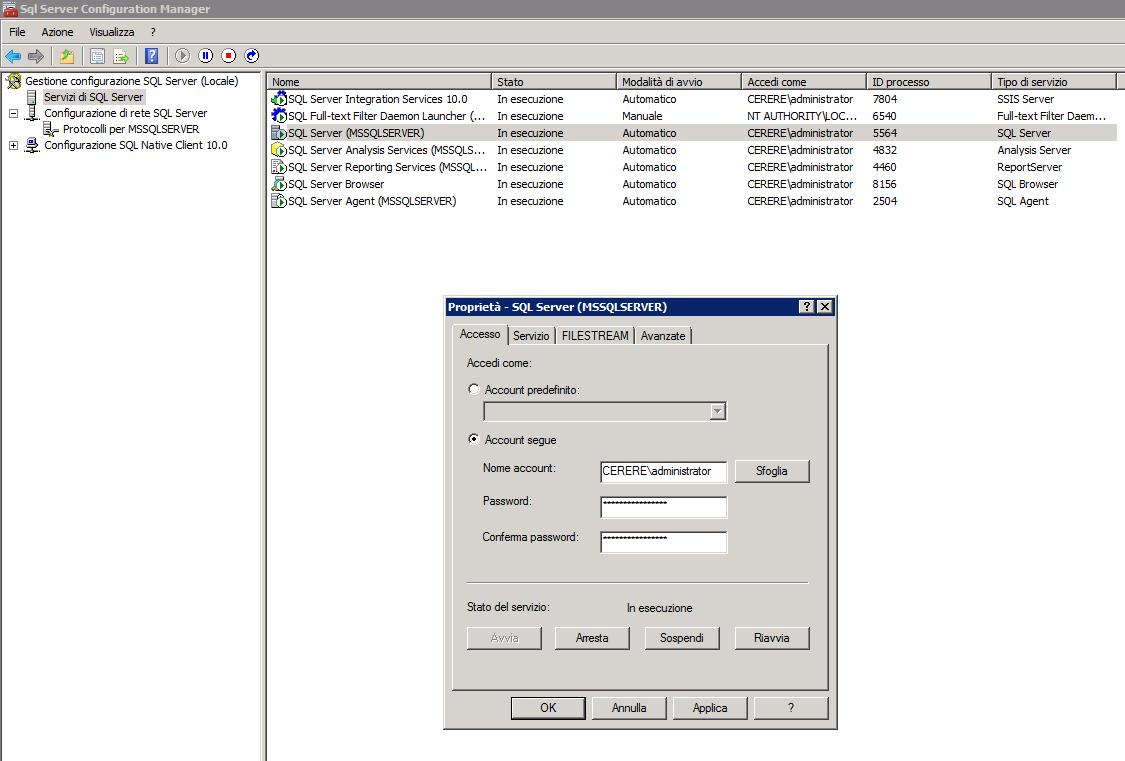Click the Conferma password input field
Viewport: 1125px width, 761px height.
(x=663, y=542)
